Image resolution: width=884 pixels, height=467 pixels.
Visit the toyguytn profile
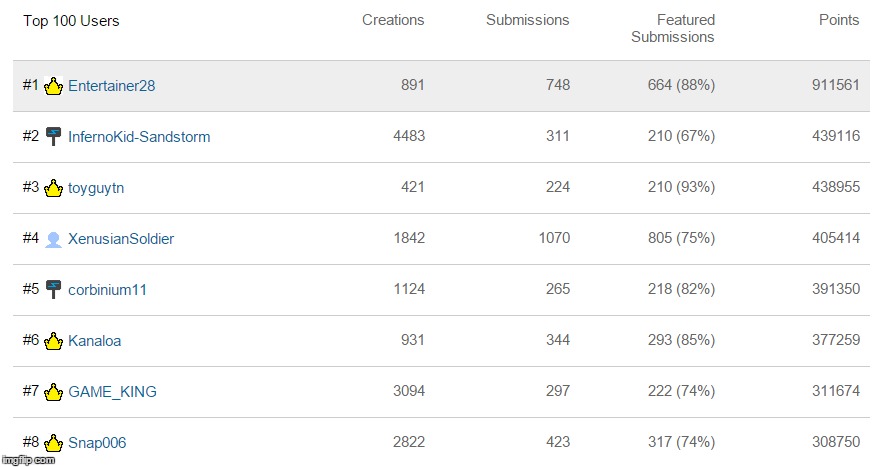[96, 188]
